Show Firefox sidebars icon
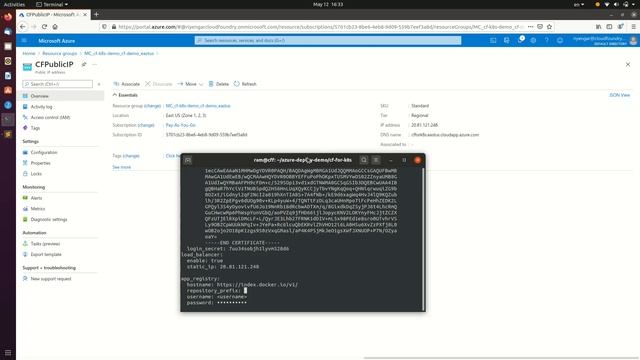This screenshot has height=360, width=640. (609, 27)
